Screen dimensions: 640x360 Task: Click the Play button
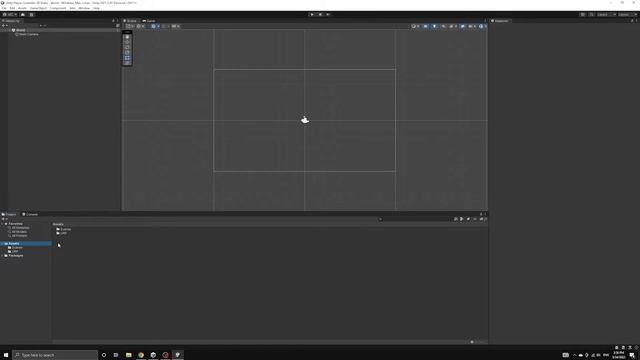point(312,15)
